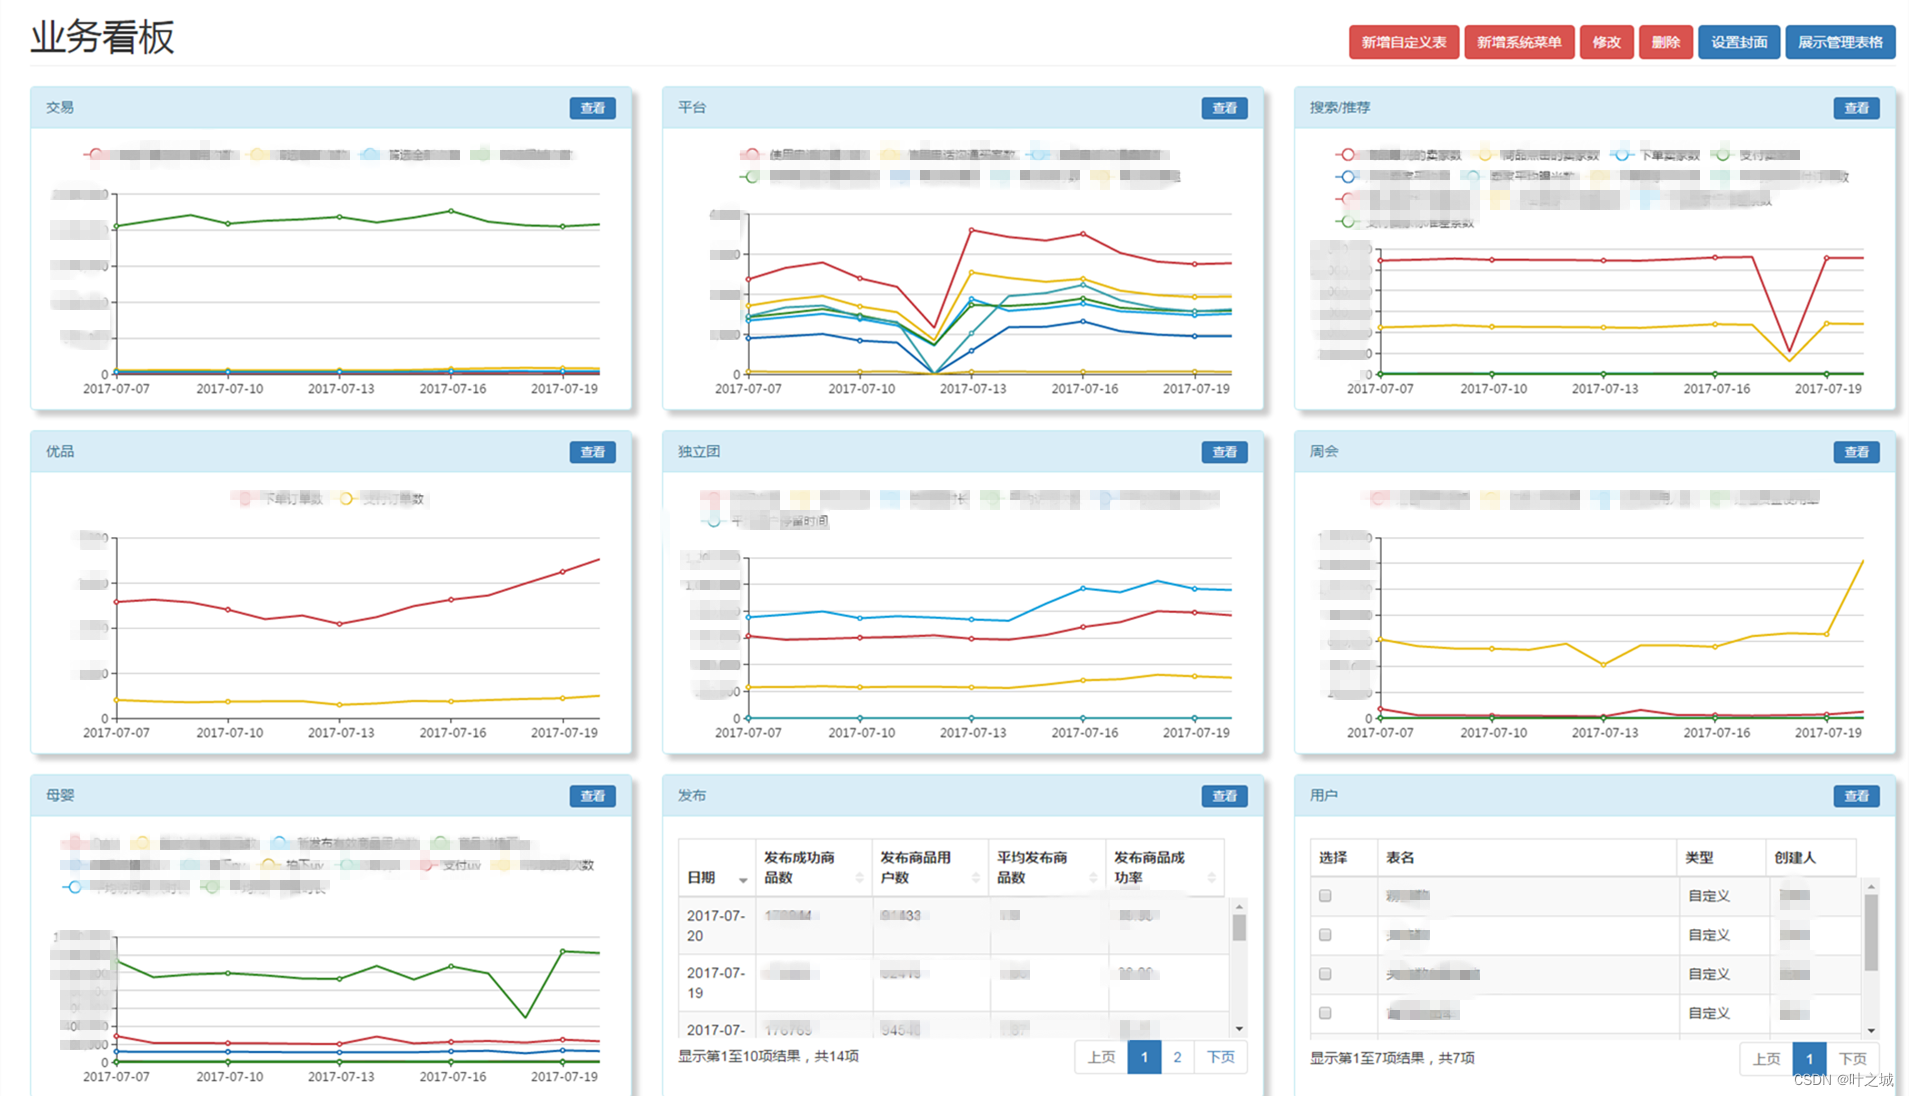Toggle 下单卖家数 legend in 搜索/推荐 chart

click(1657, 155)
